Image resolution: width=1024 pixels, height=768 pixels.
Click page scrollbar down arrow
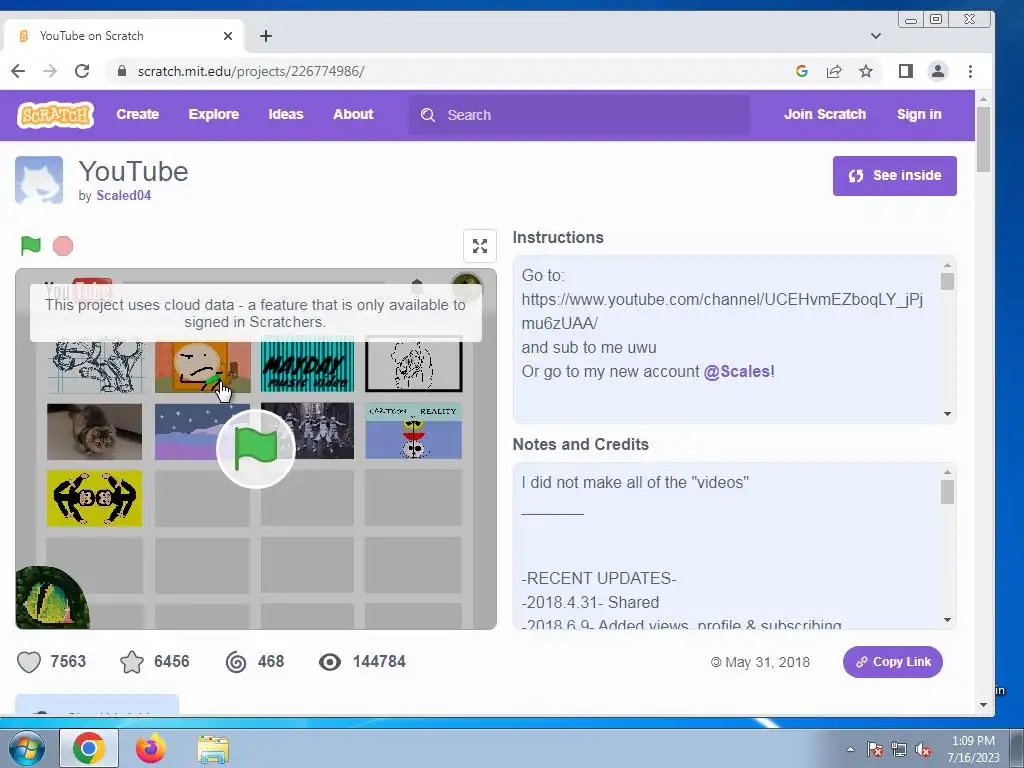point(984,705)
